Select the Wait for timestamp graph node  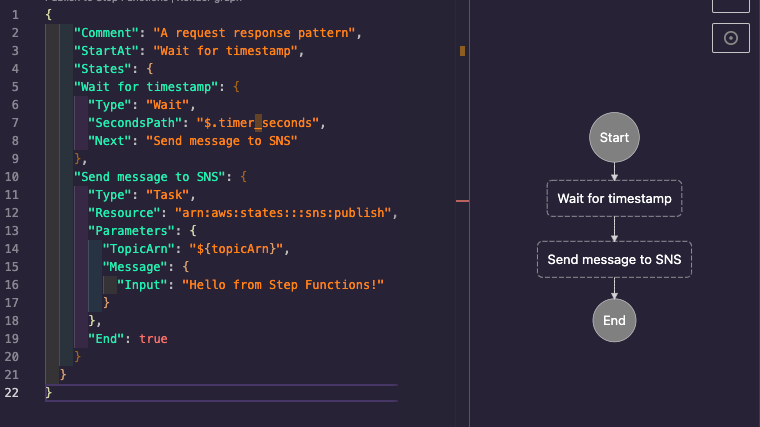click(x=614, y=198)
